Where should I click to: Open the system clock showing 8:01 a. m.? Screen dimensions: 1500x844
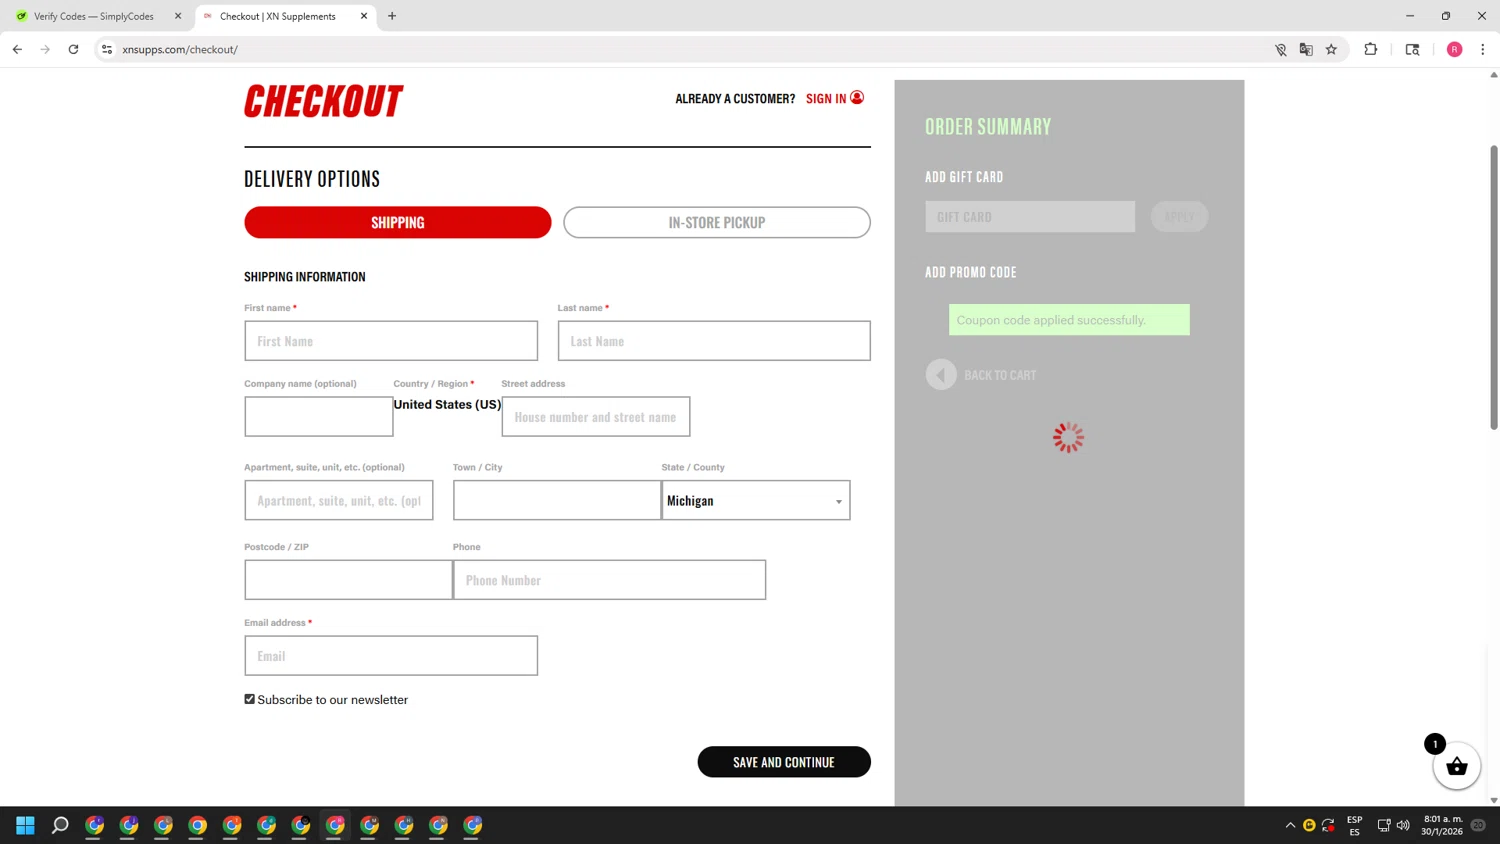1441,825
